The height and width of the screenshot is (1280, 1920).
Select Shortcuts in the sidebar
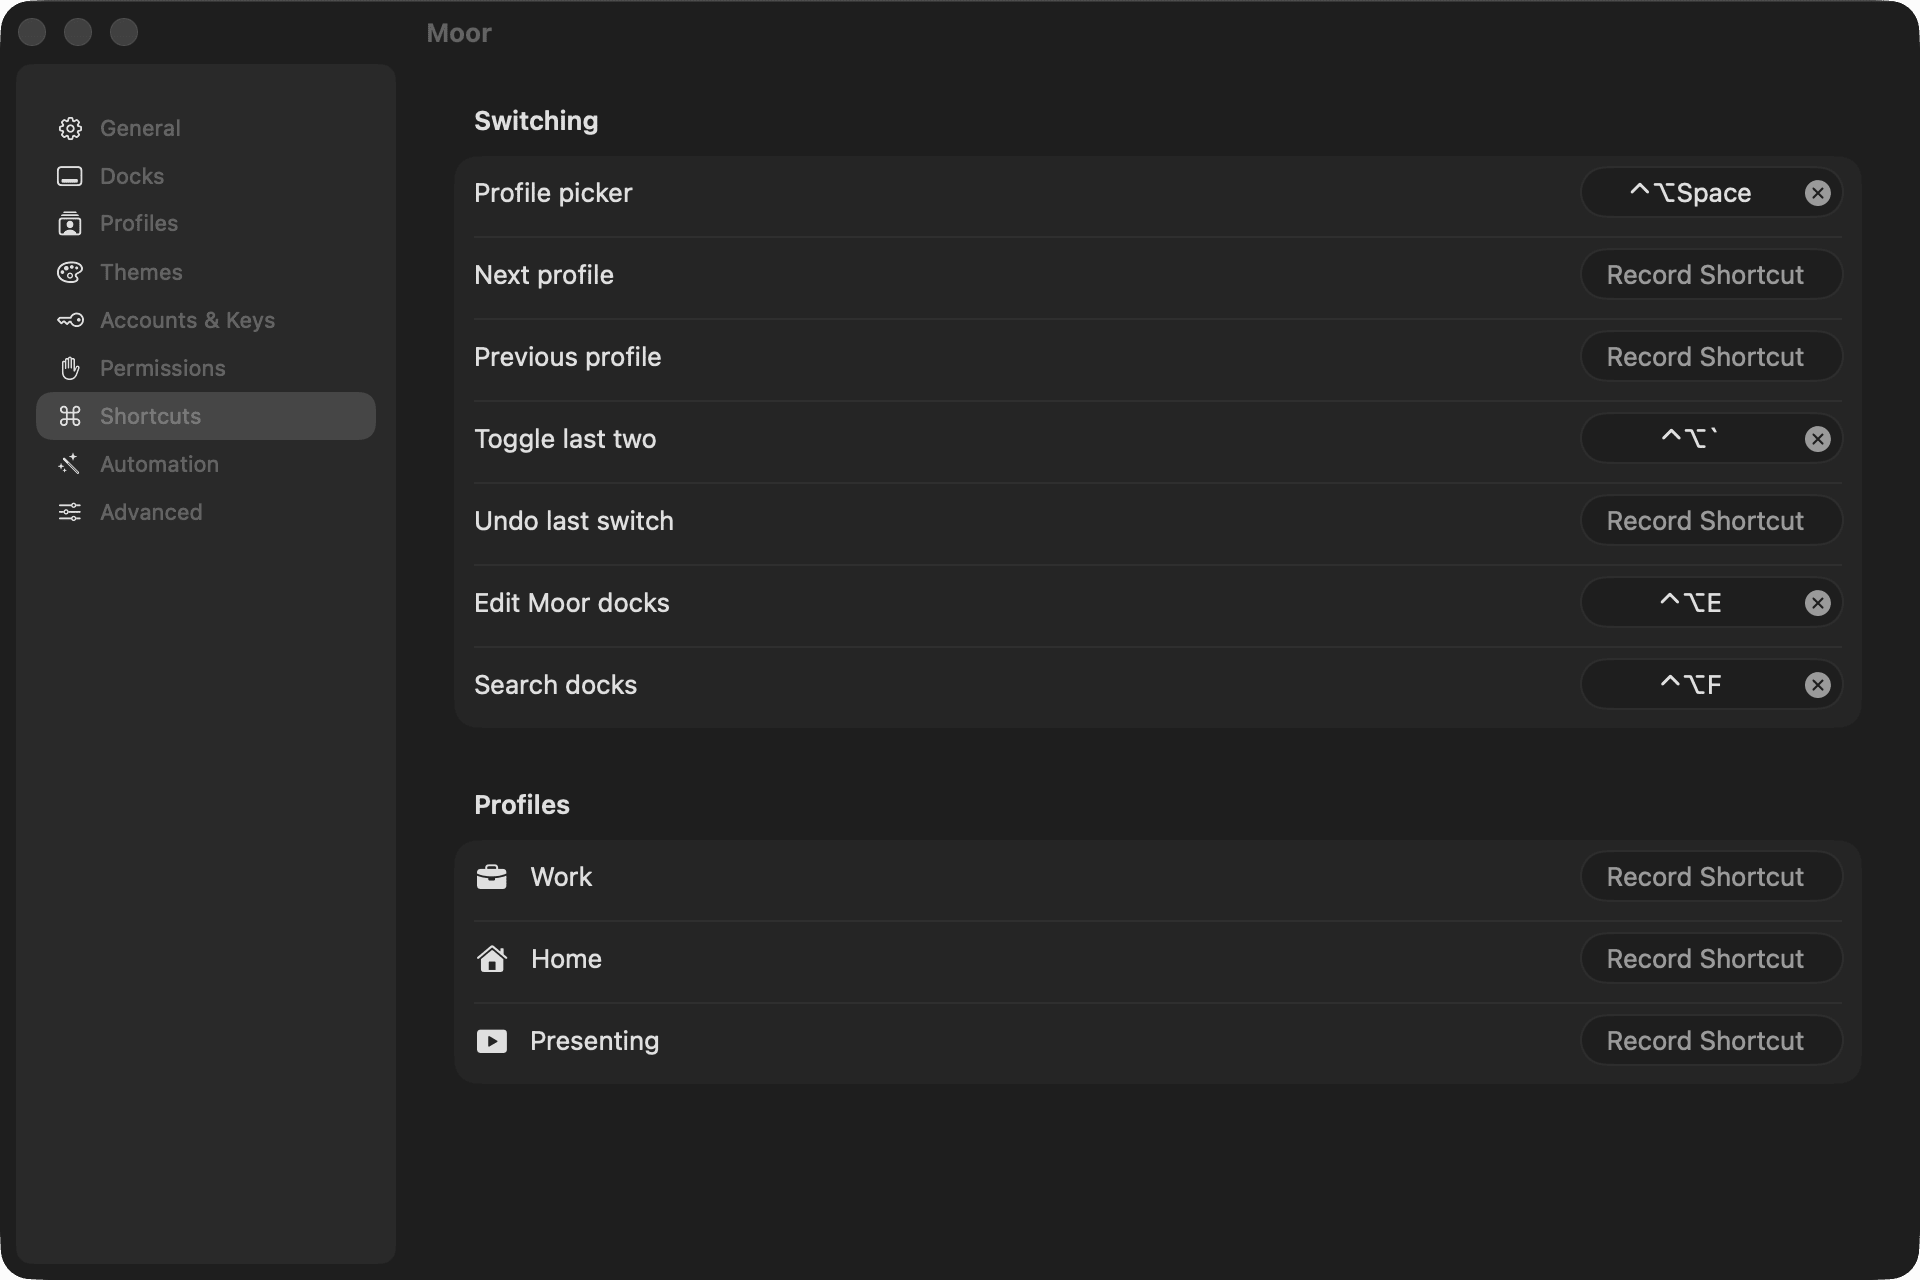click(206, 416)
